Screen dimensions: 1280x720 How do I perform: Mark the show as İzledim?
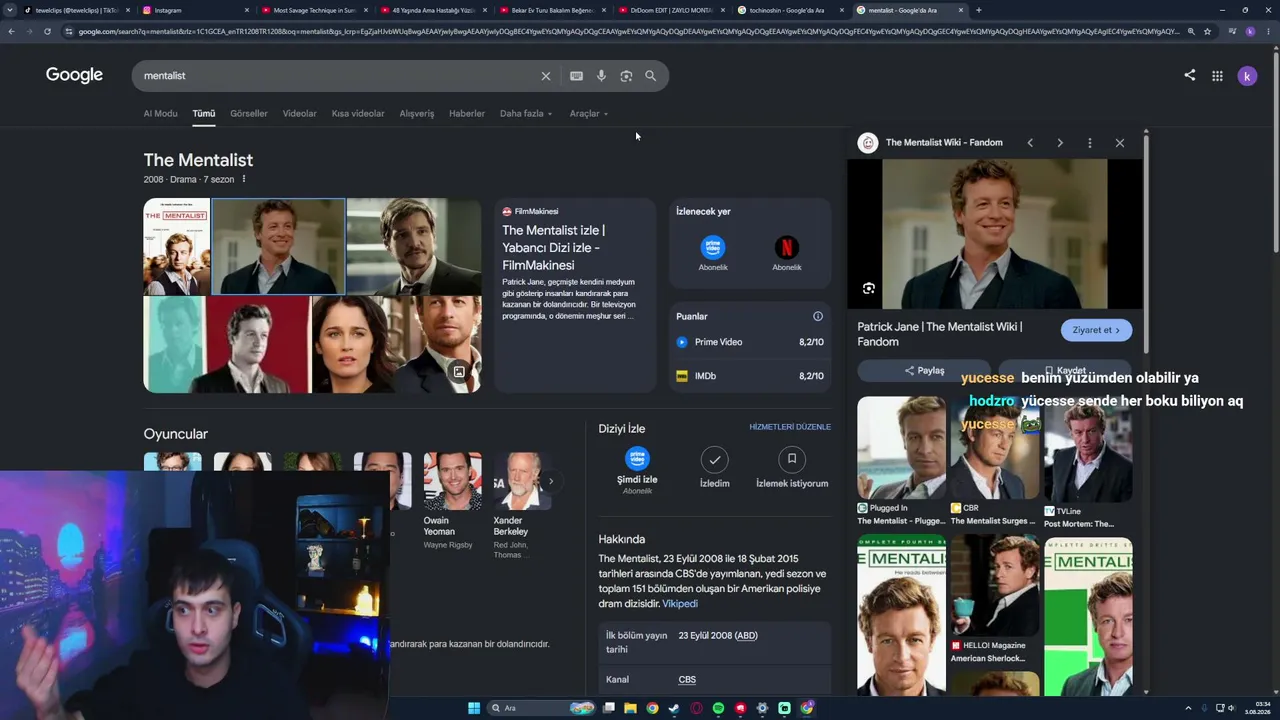(714, 467)
